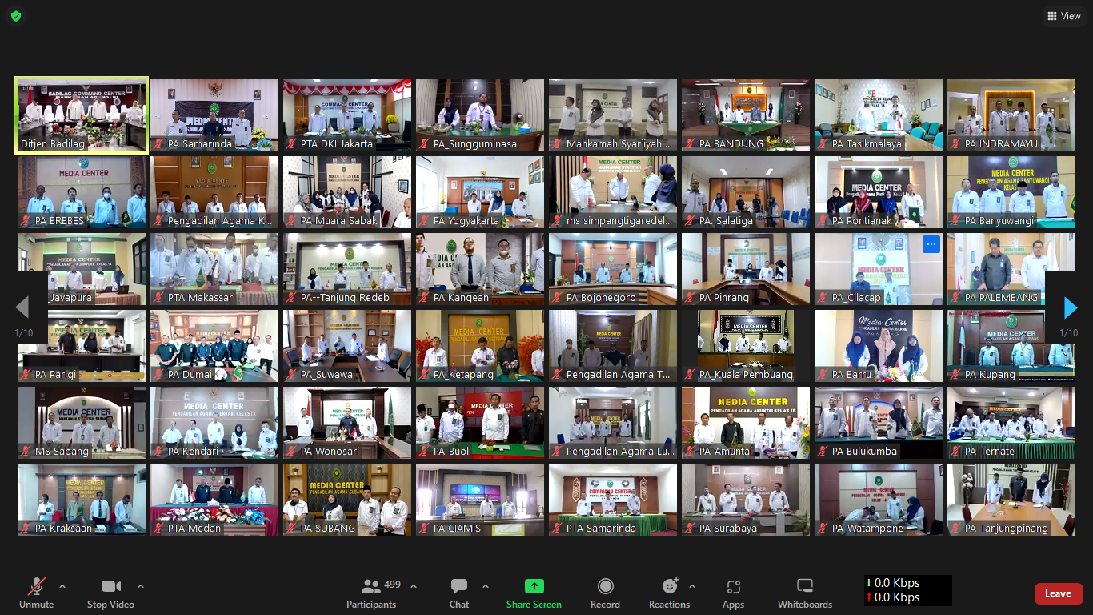Open the Chat panel

click(459, 591)
